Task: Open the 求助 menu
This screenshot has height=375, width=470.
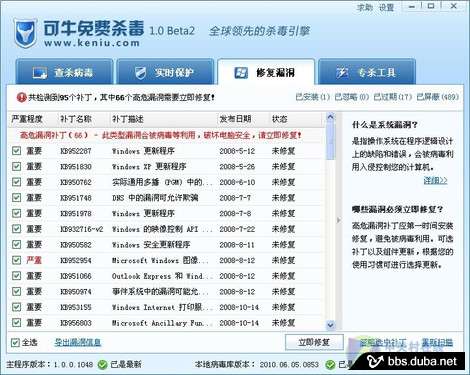Action: [x=365, y=7]
